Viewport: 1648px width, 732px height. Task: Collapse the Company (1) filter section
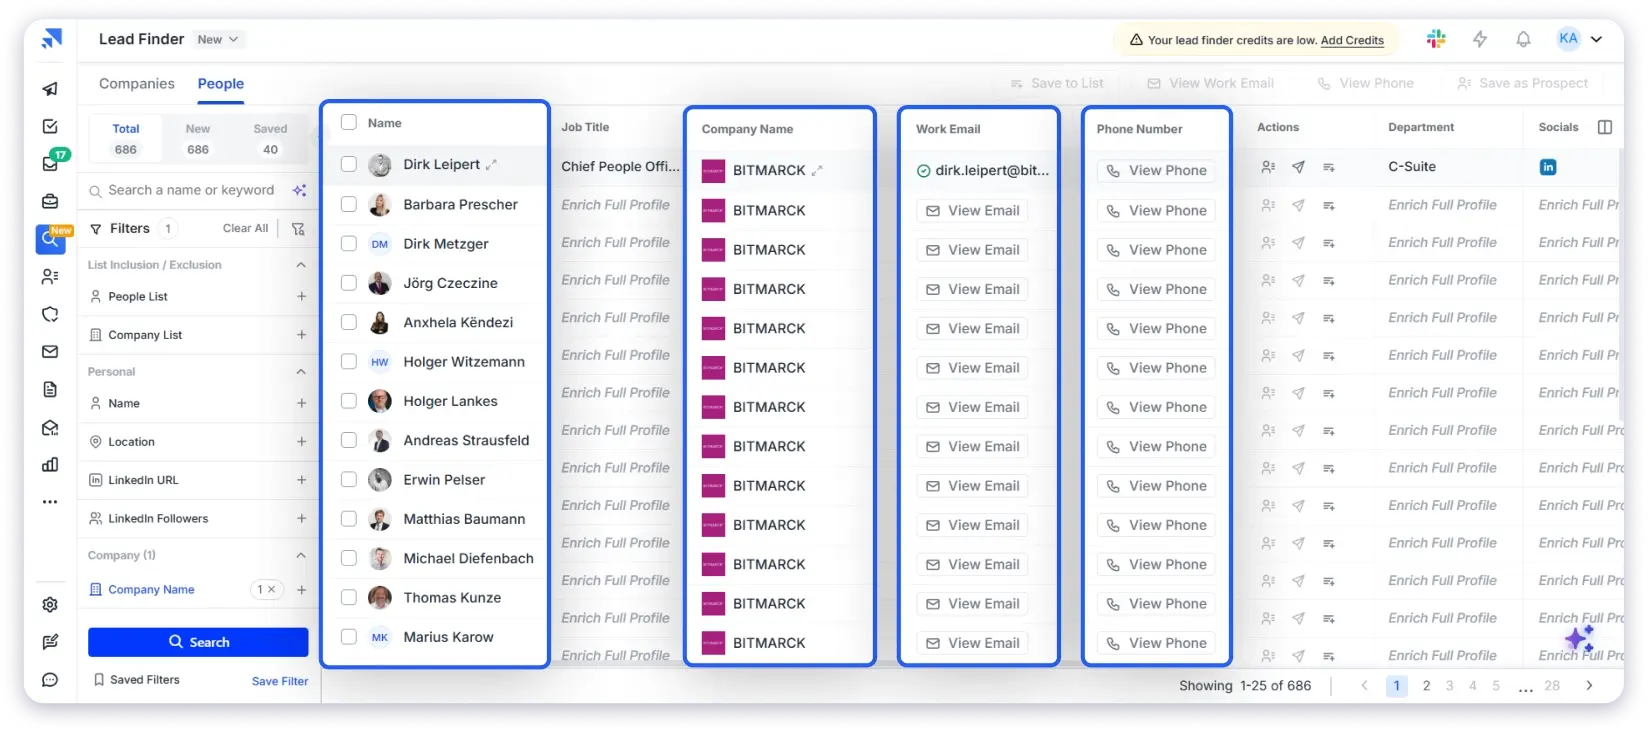pyautogui.click(x=301, y=555)
